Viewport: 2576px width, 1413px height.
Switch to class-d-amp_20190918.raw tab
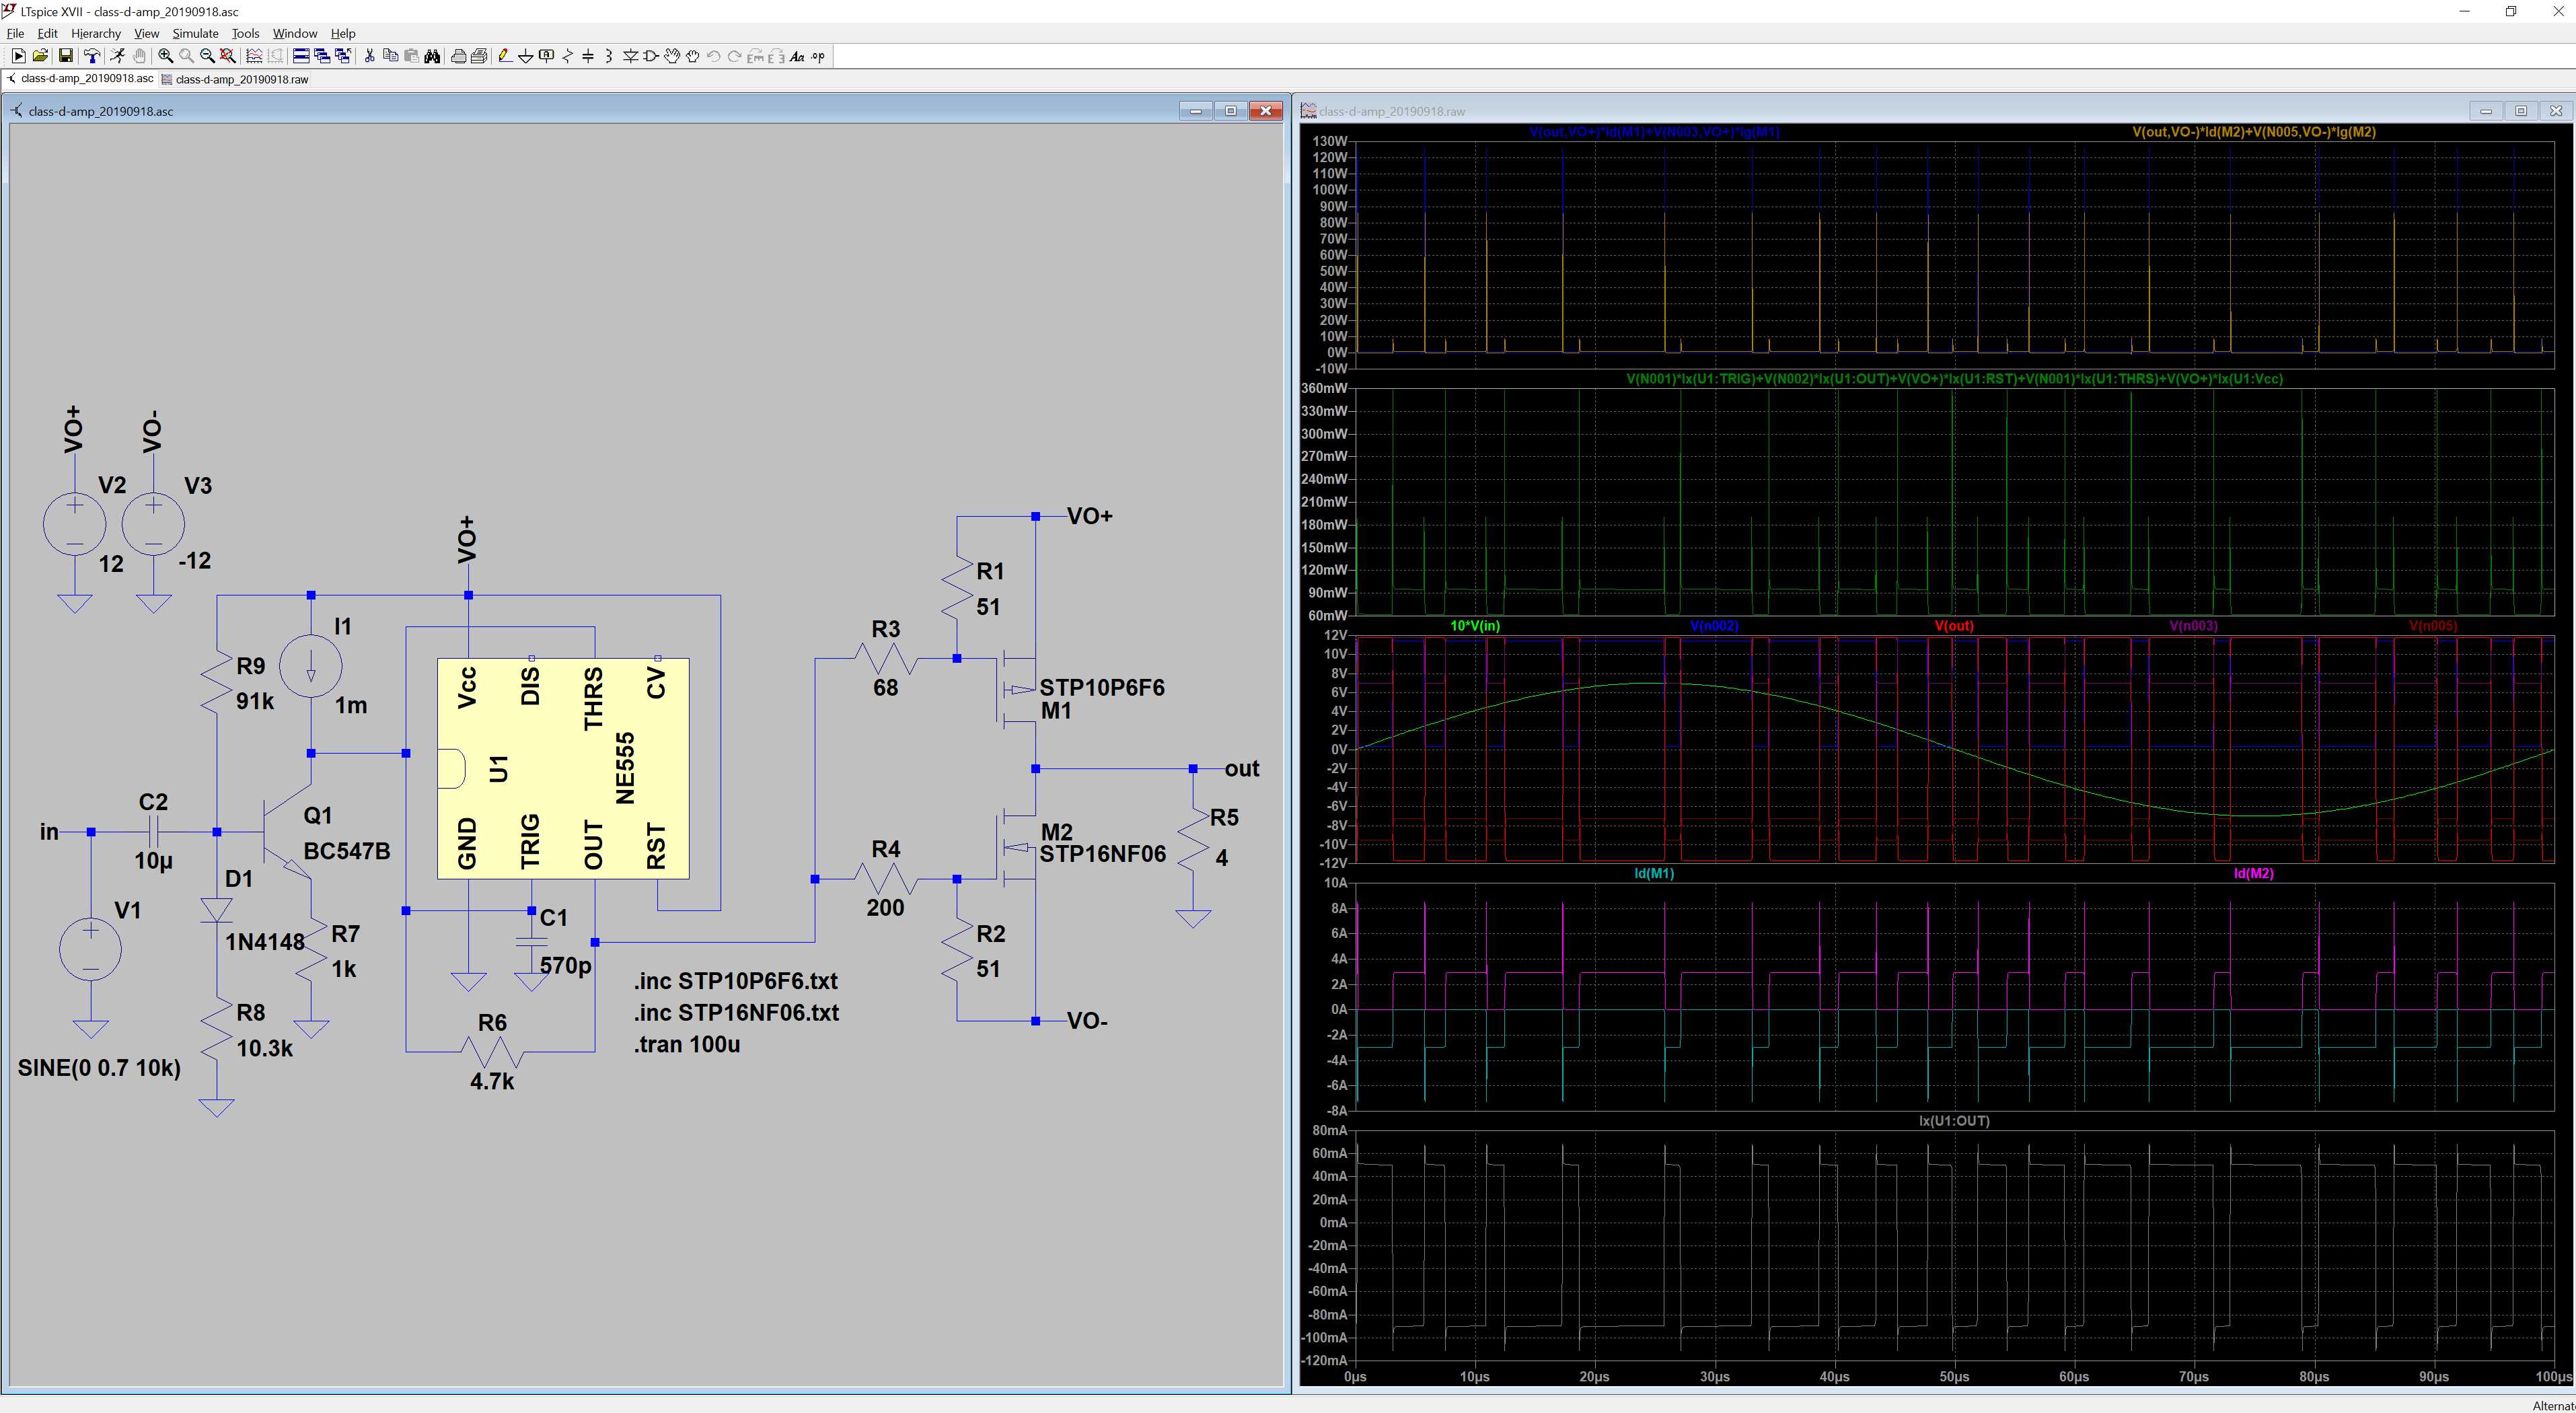pos(235,79)
